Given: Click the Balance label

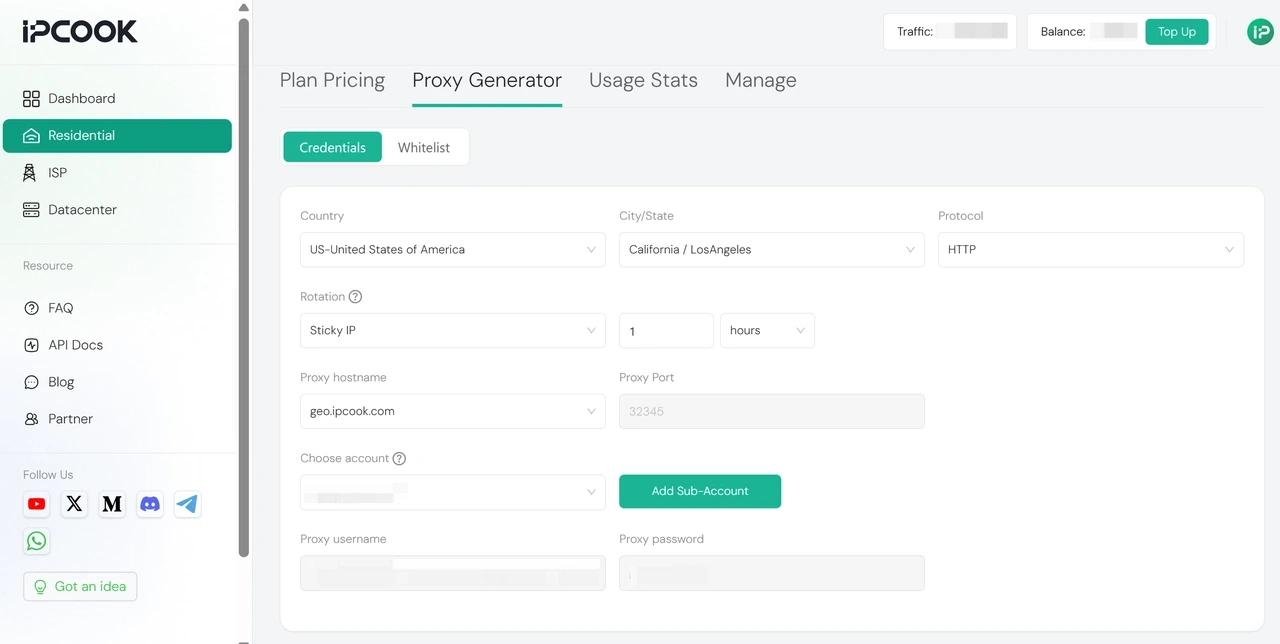Looking at the screenshot, I should click(x=1063, y=32).
